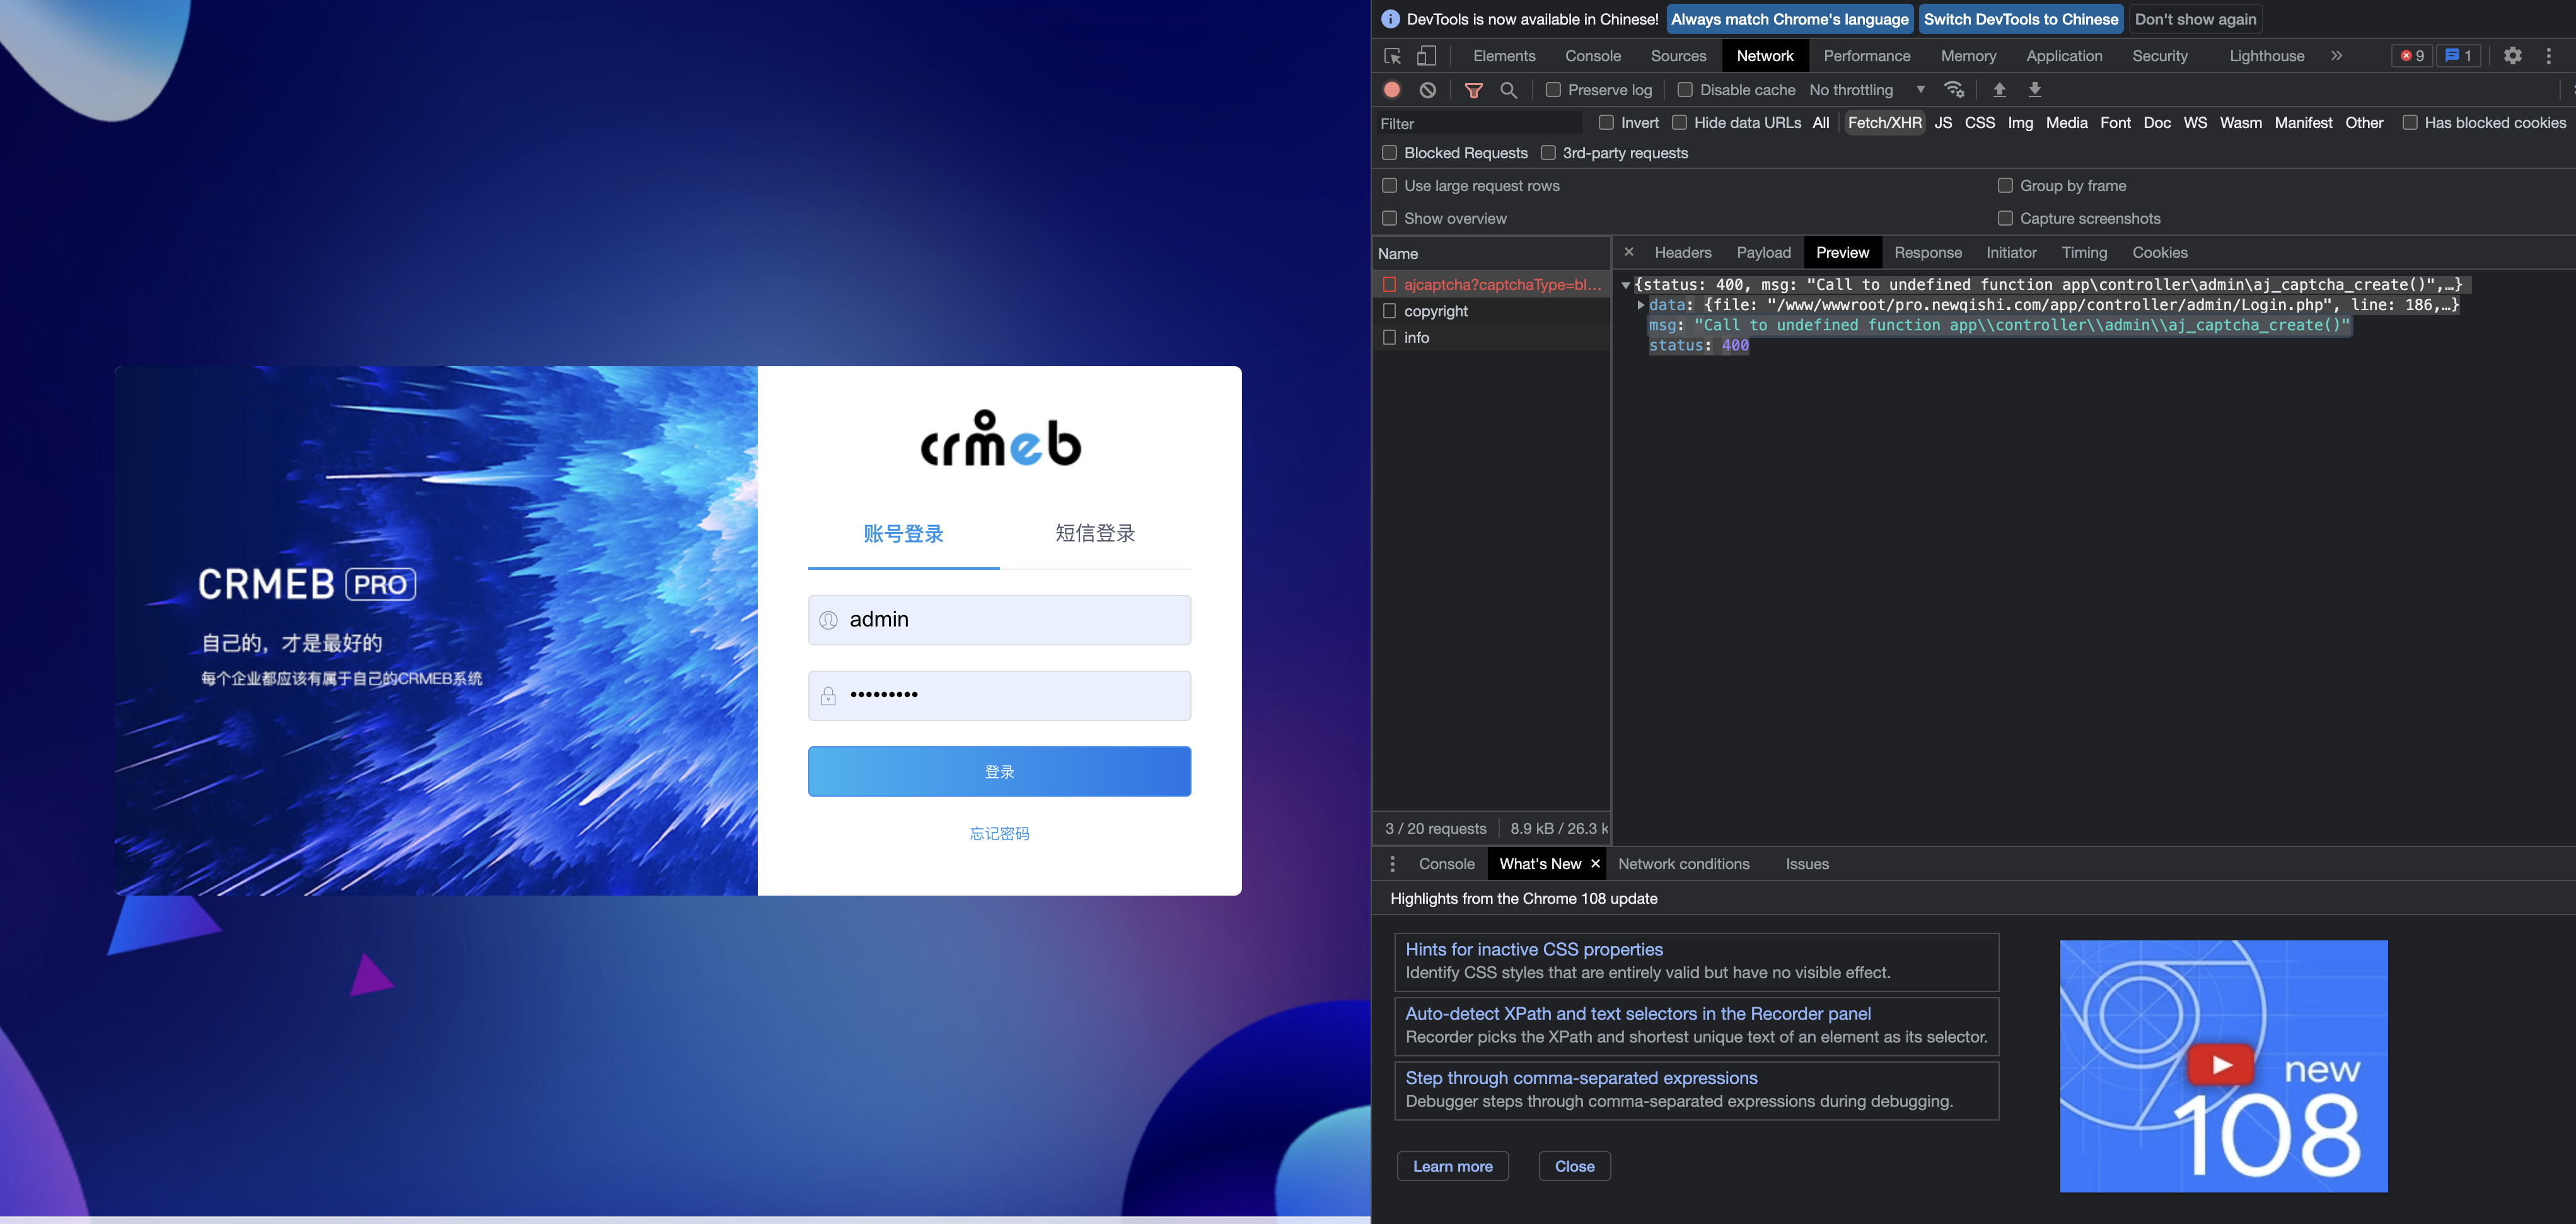2576x1224 pixels.
Task: Enable Capture screenshots checkbox
Action: pos(2005,218)
